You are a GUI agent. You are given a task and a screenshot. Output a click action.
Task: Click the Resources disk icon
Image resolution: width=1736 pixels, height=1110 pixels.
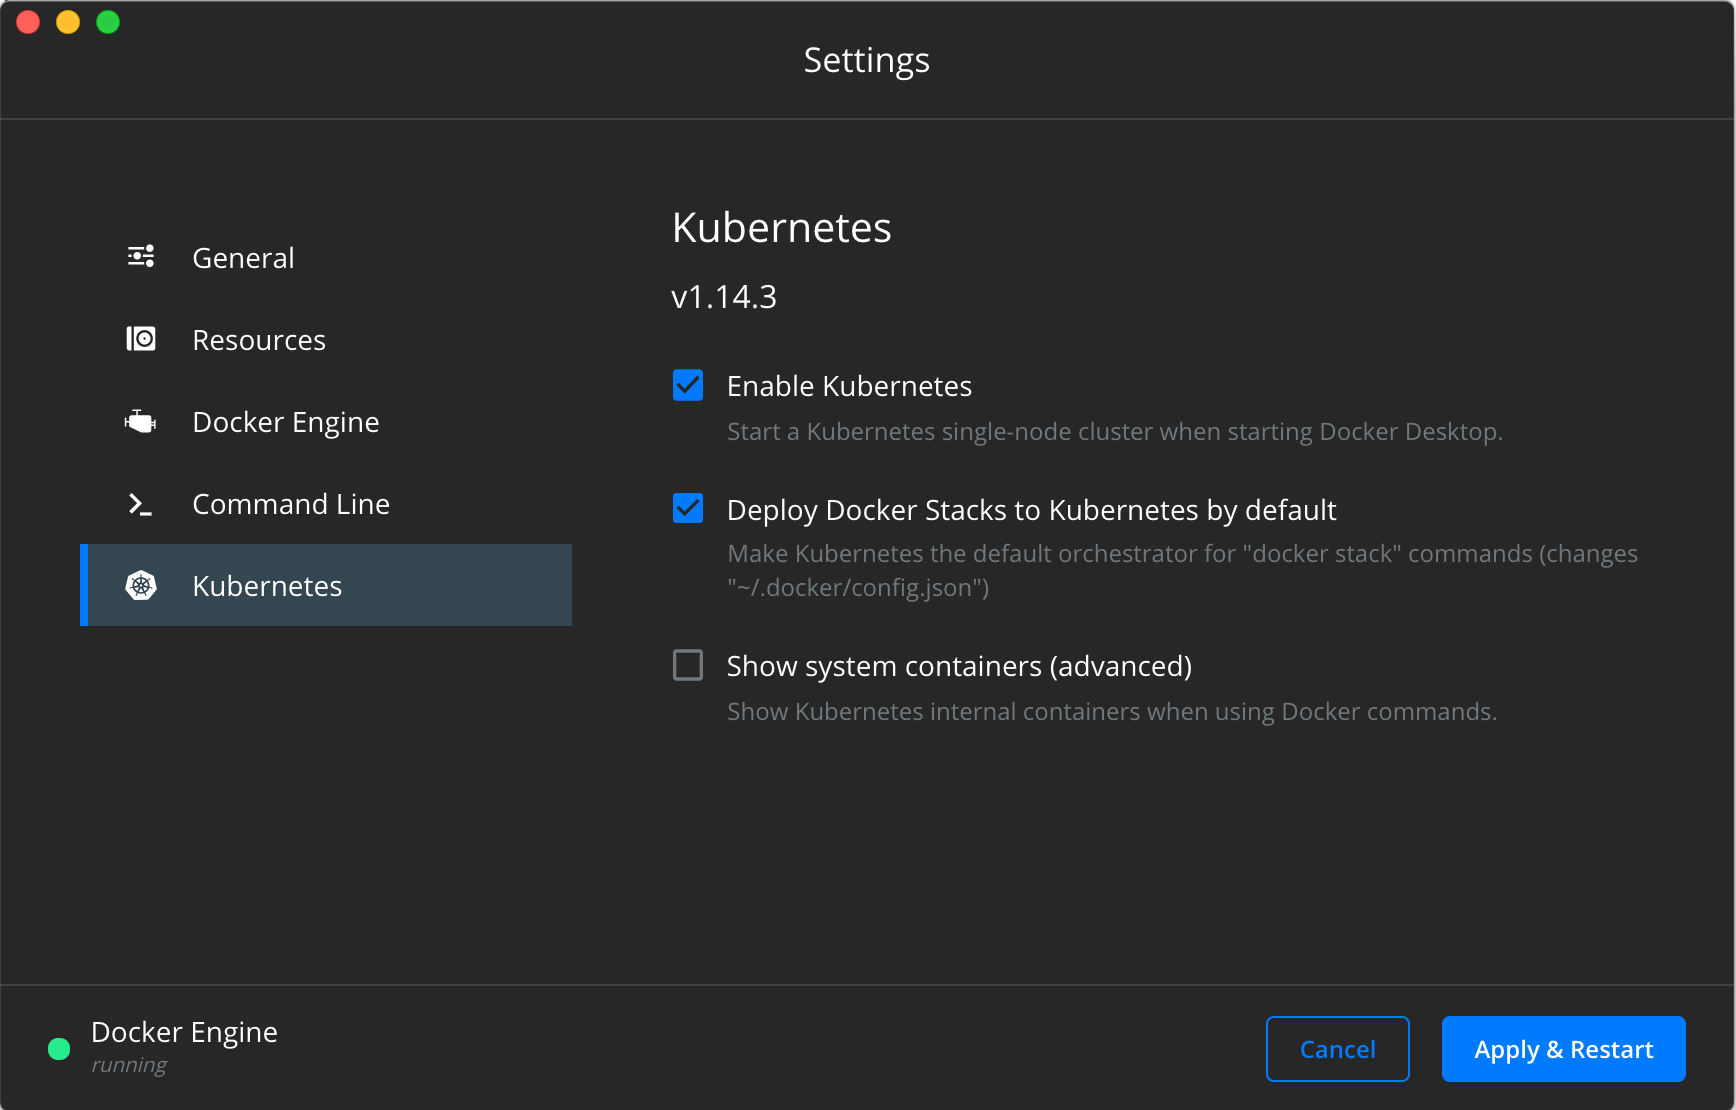point(141,339)
